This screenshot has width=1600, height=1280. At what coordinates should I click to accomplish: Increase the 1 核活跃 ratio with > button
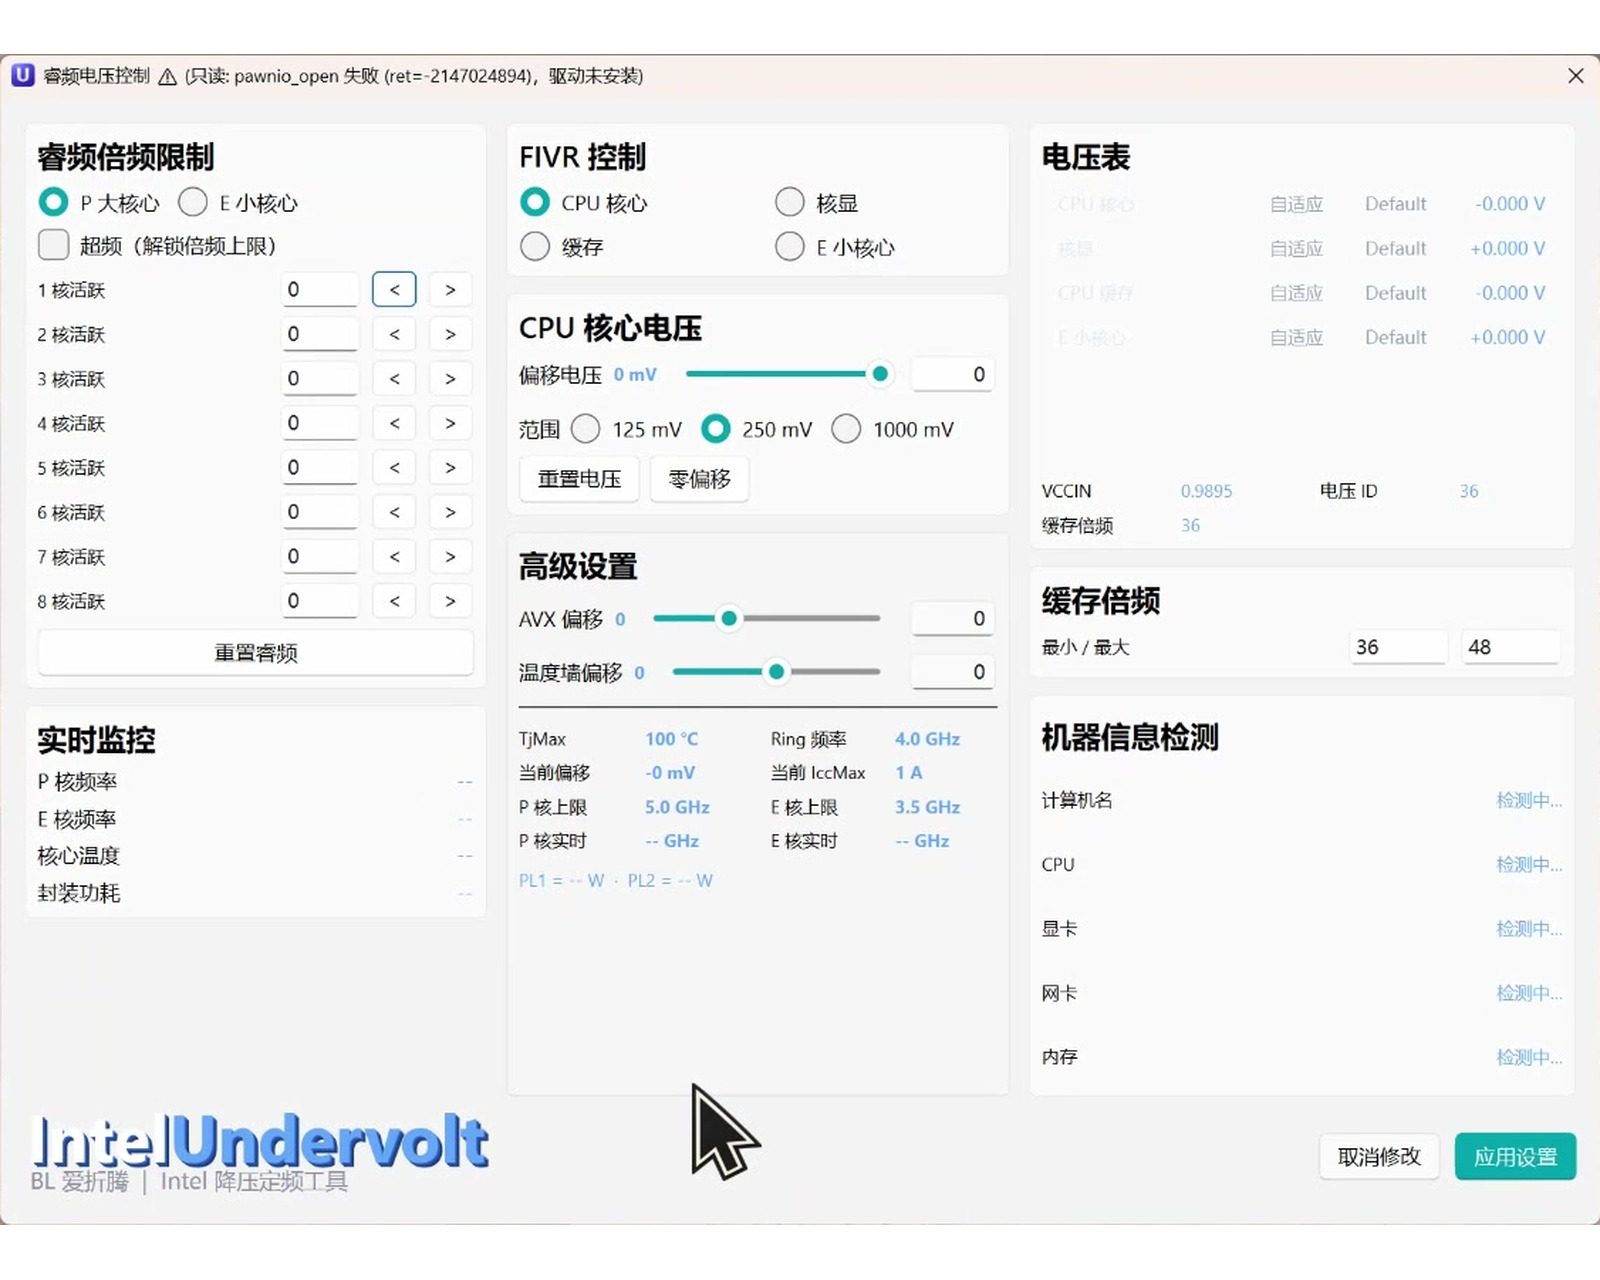point(450,290)
